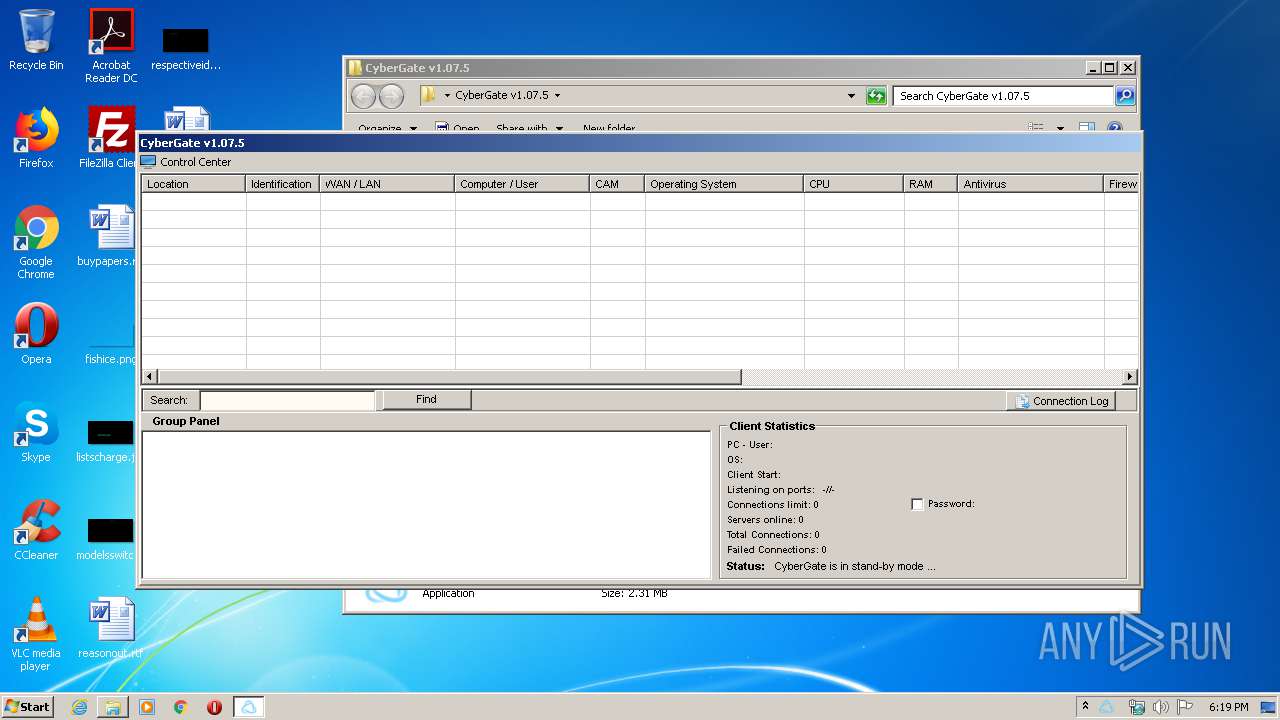The height and width of the screenshot is (720, 1280).
Task: Launch the CCleaner desktop shortcut
Action: 36,530
